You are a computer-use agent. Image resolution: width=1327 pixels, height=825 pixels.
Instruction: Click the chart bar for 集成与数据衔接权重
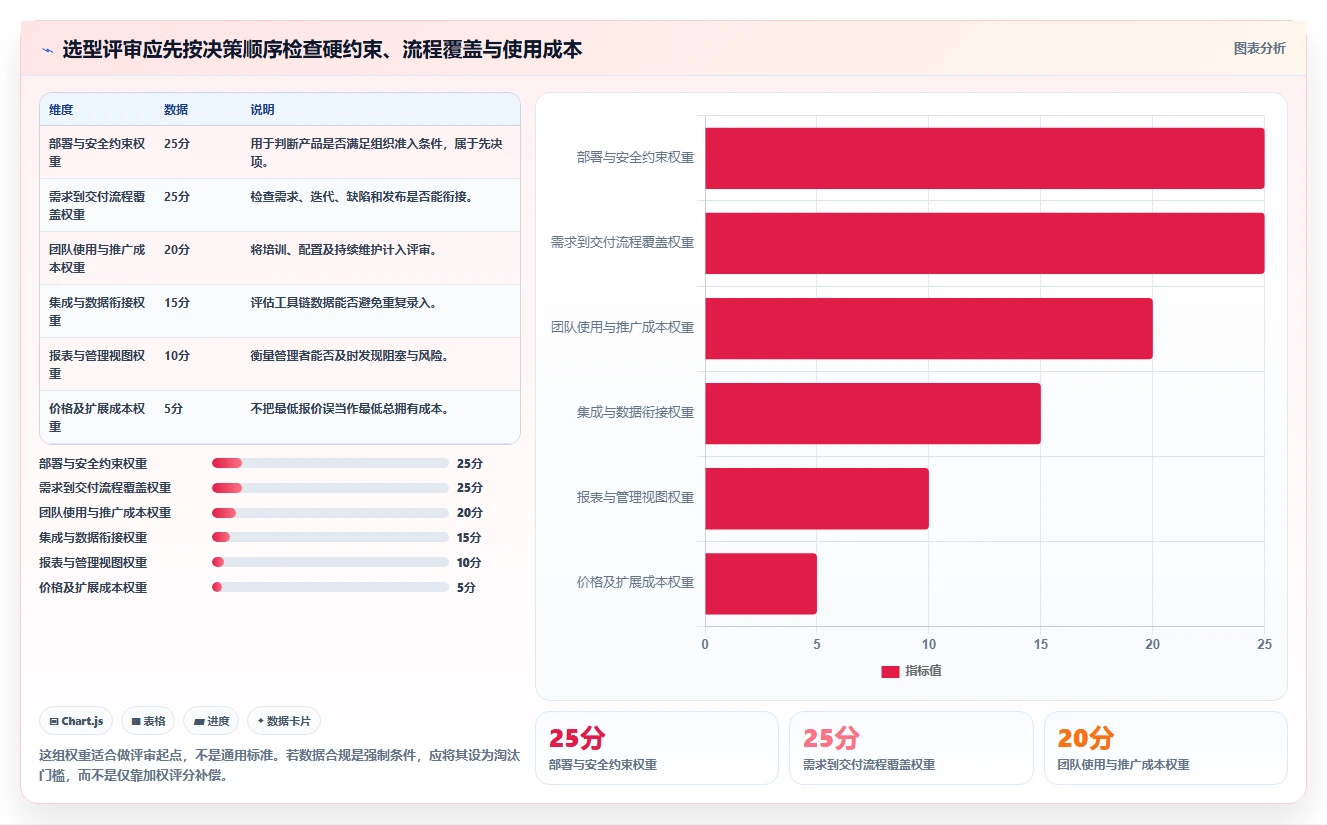873,413
